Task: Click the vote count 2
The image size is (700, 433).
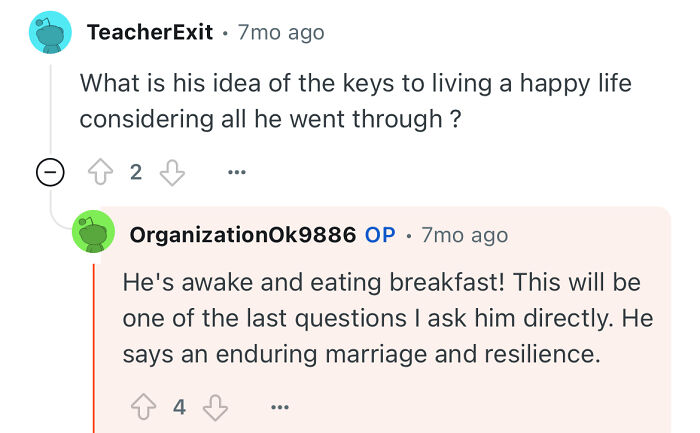Action: point(136,172)
